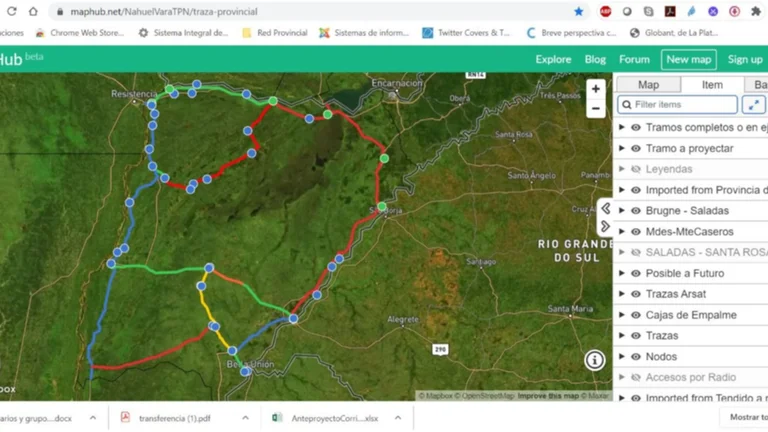This screenshot has height=432, width=768.
Task: Expand the Accesos por Radio group
Action: (622, 377)
